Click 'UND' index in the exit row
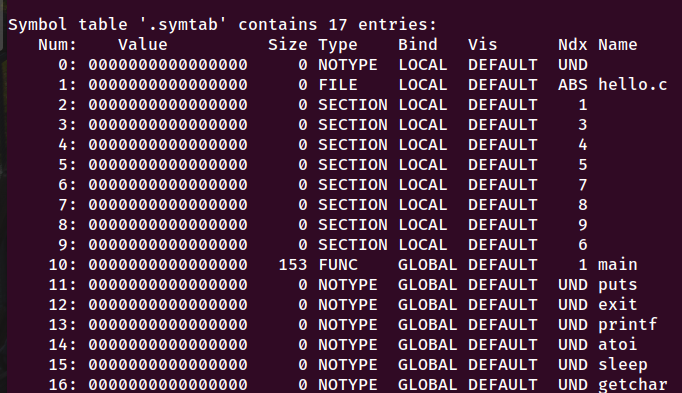The height and width of the screenshot is (393, 682). tap(572, 305)
